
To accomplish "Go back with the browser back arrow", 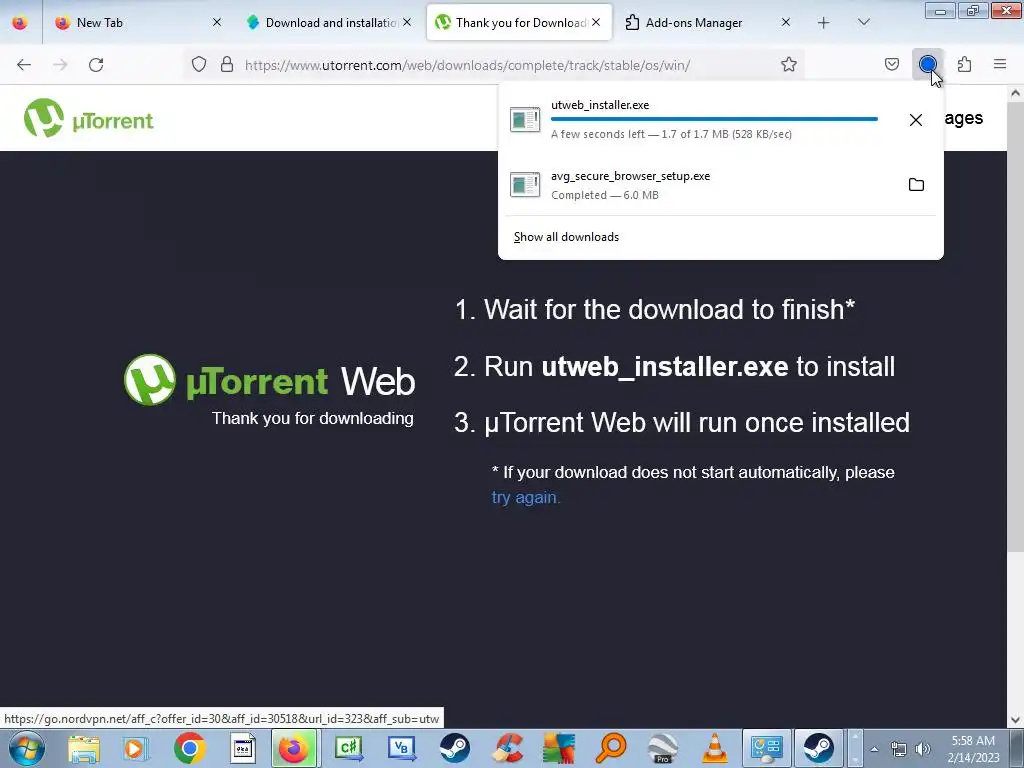I will pos(24,65).
